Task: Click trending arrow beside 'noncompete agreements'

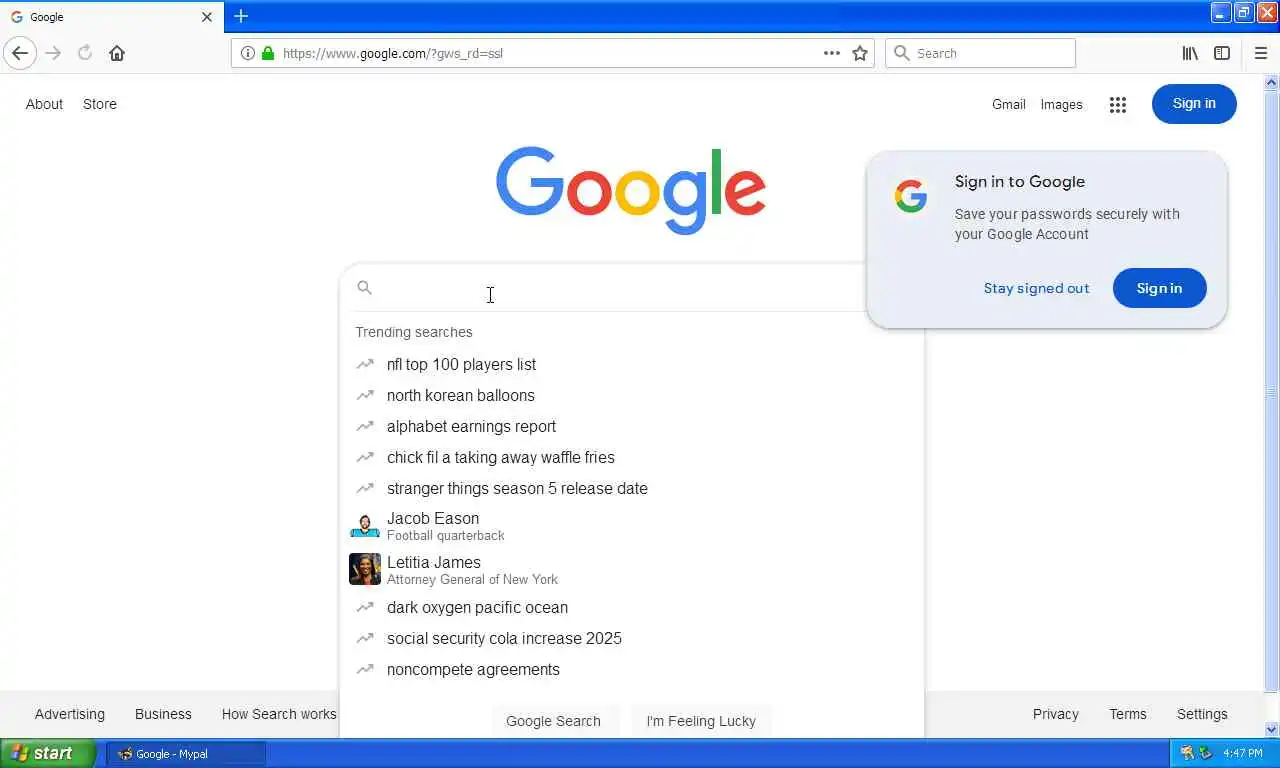Action: (365, 669)
